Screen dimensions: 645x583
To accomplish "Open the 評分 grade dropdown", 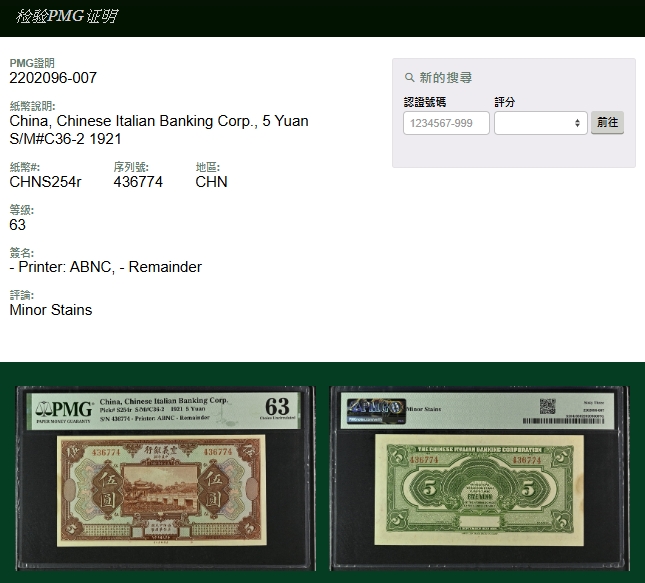I will tap(541, 123).
